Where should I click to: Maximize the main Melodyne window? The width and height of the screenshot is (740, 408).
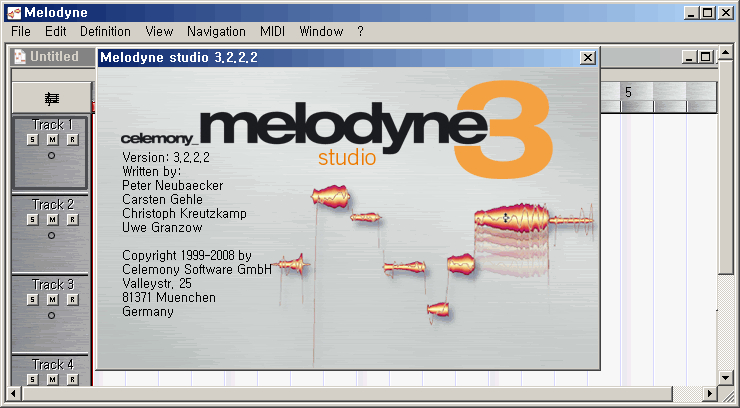[708, 13]
